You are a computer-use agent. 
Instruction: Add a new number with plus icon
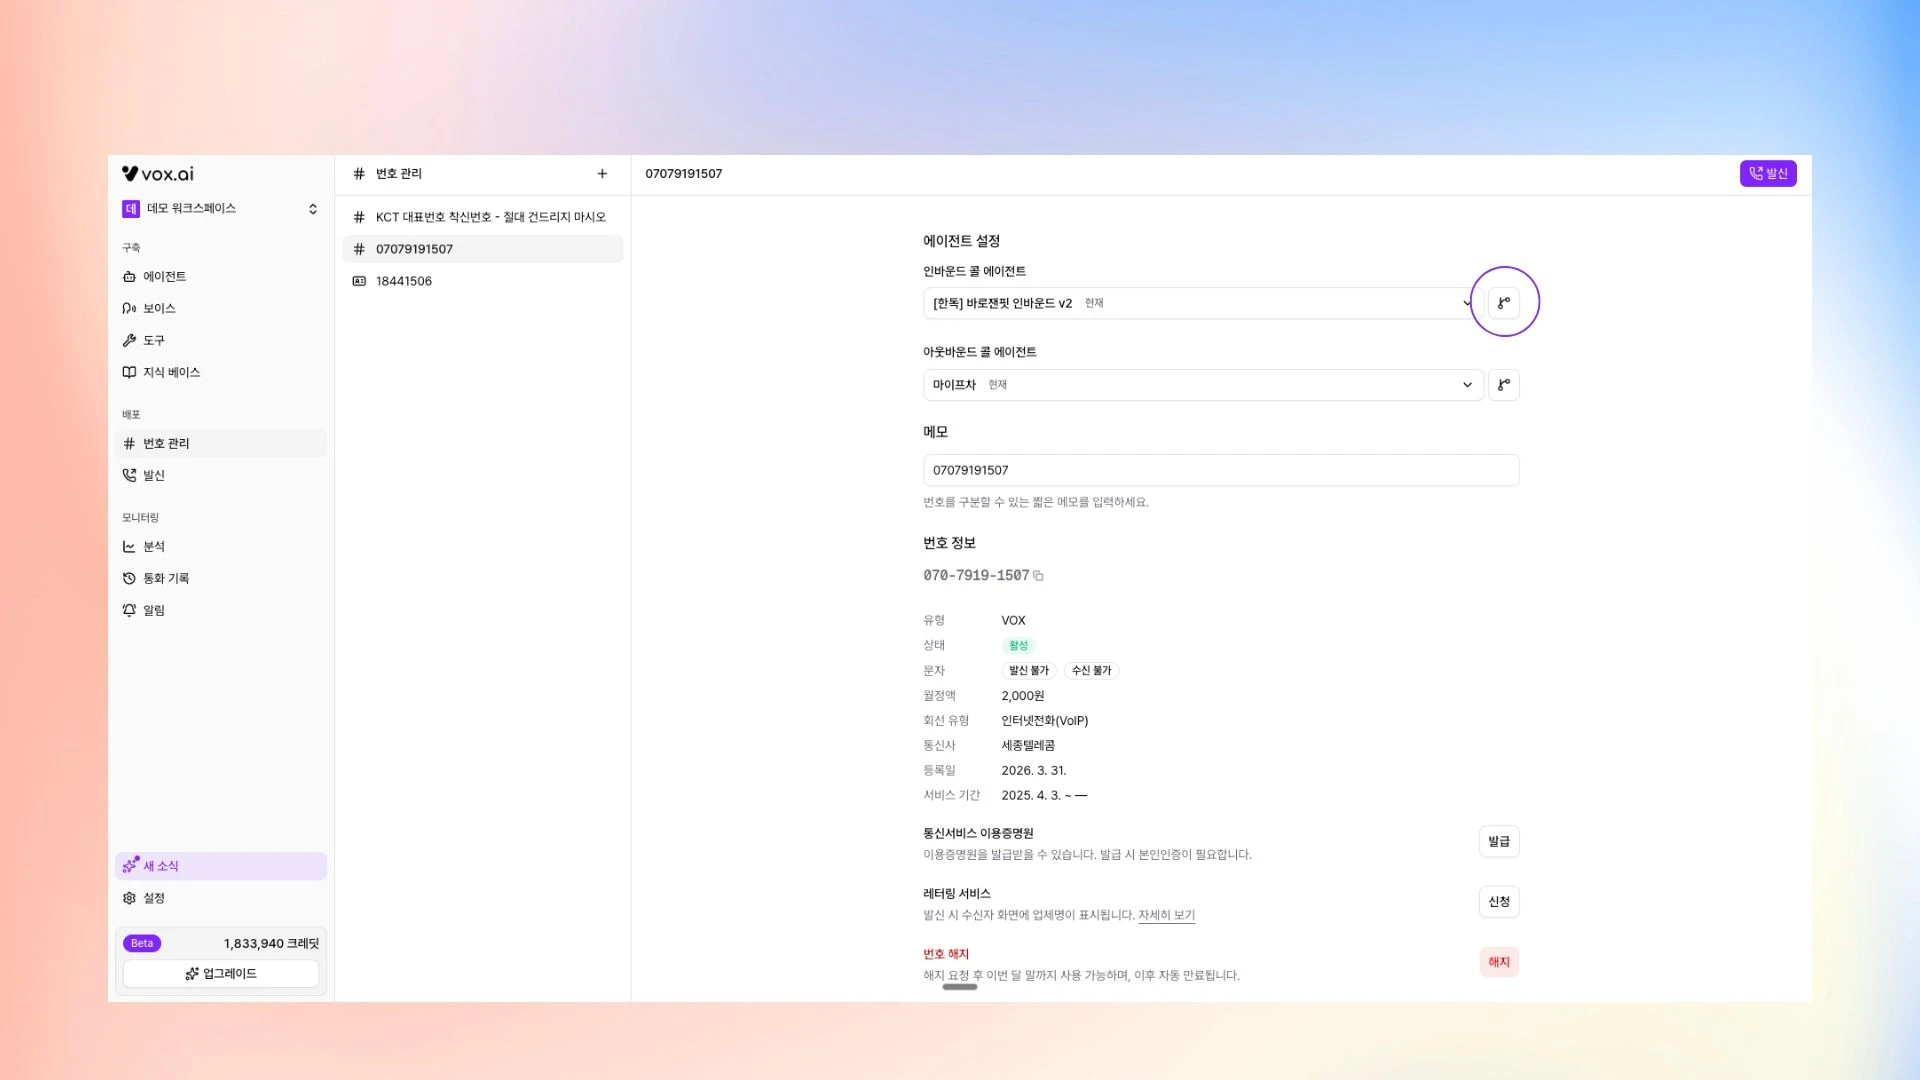click(602, 174)
